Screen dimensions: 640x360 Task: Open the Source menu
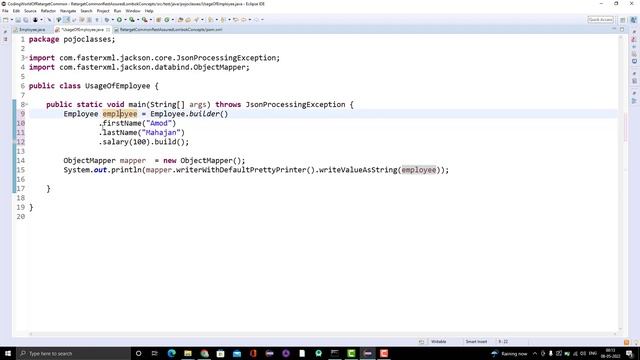pyautogui.click(x=30, y=11)
